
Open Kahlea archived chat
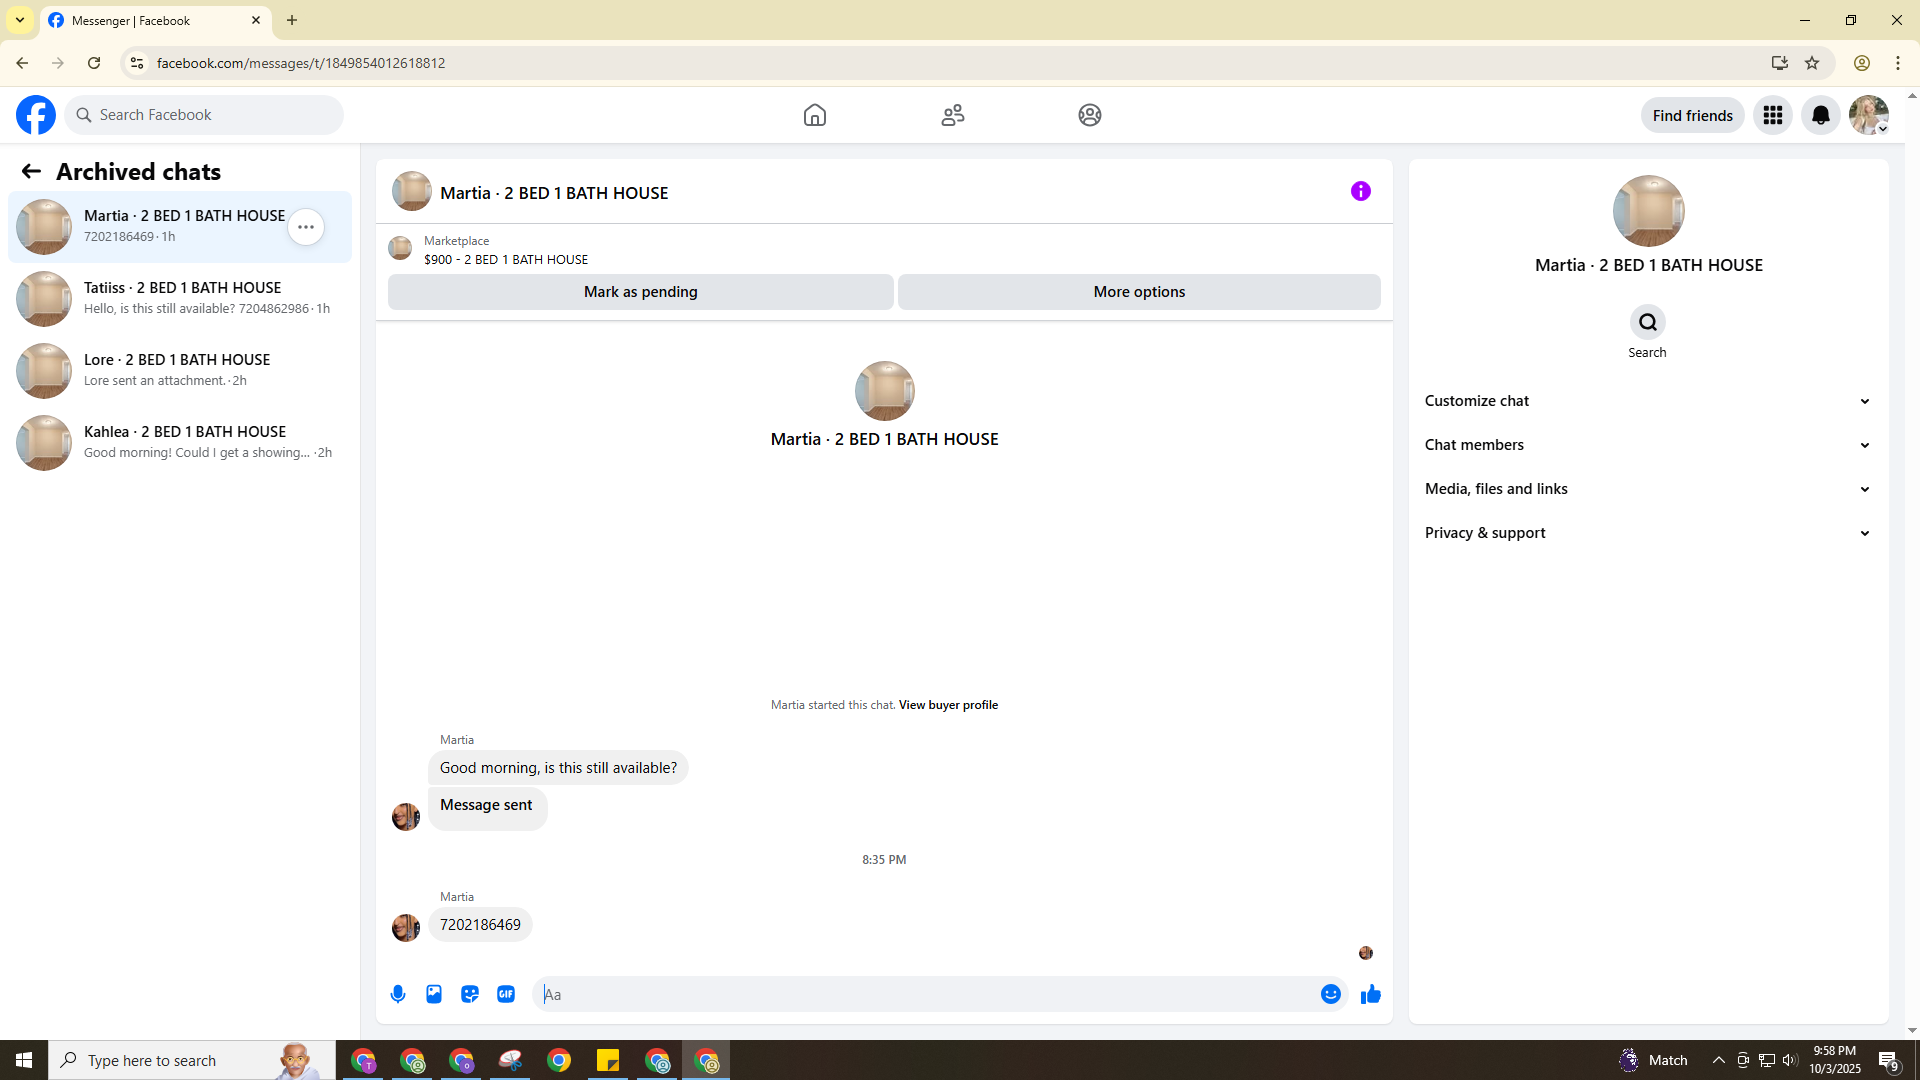180,443
